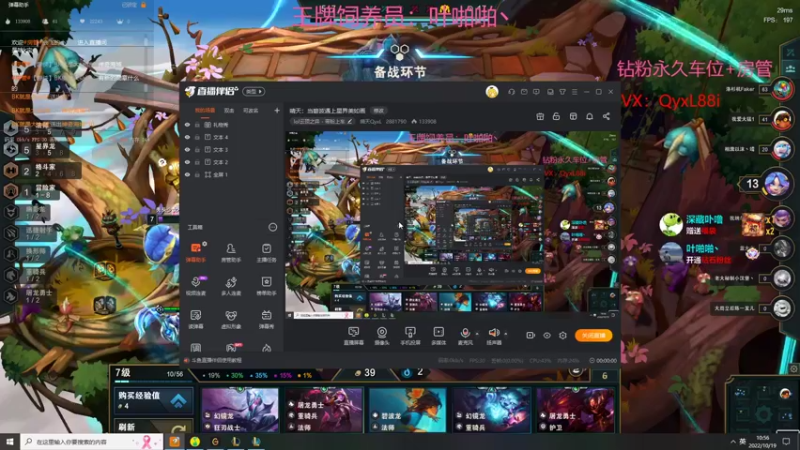Open the 主播任务 streamer tasks tool
The width and height of the screenshot is (800, 450).
(x=266, y=253)
